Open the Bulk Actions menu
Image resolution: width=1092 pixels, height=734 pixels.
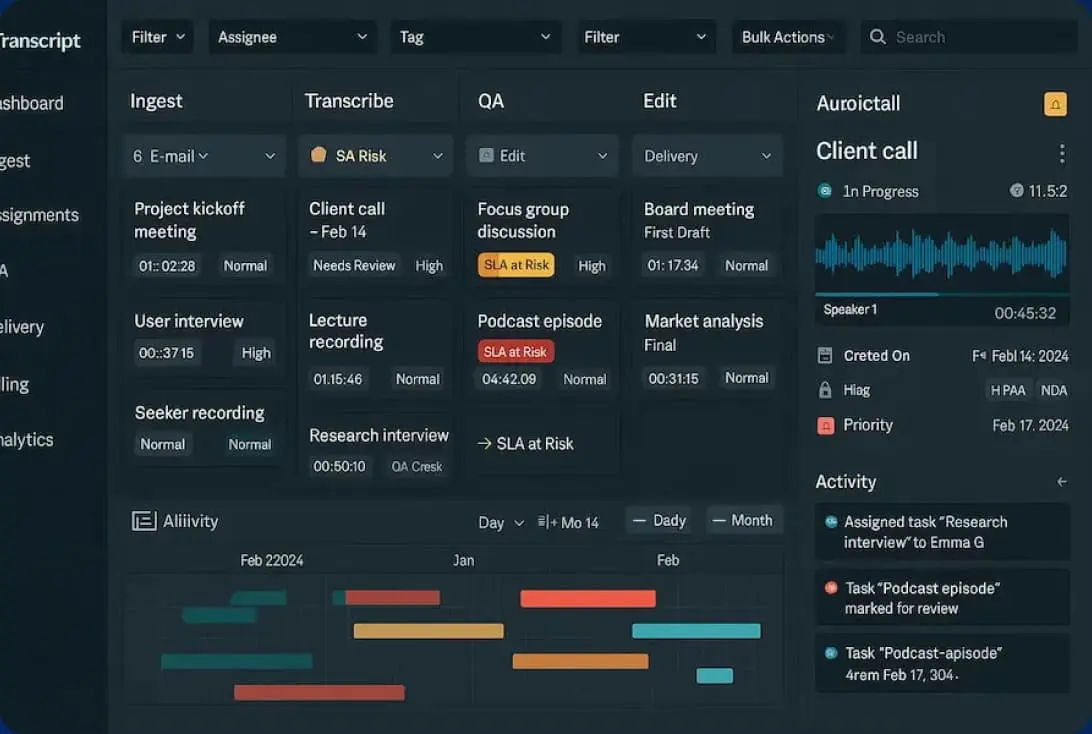[788, 36]
